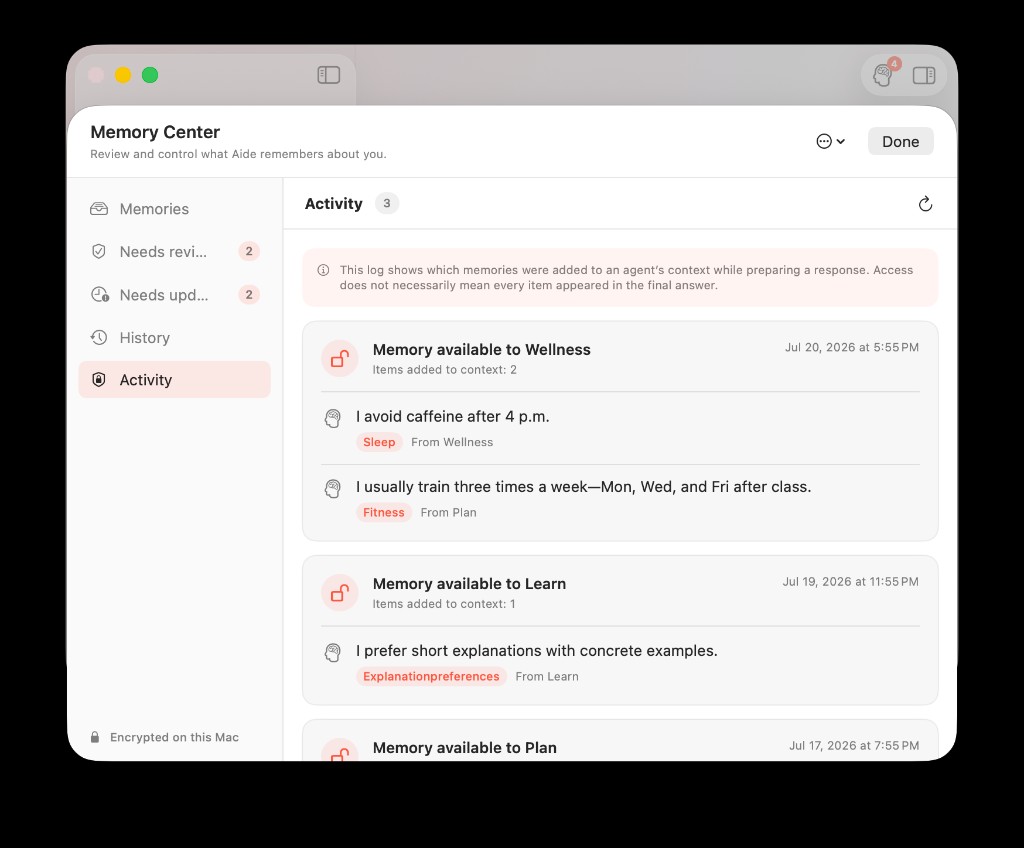Click 'Items added to context: 1' text
Viewport: 1024px width, 848px height.
pyautogui.click(x=444, y=604)
